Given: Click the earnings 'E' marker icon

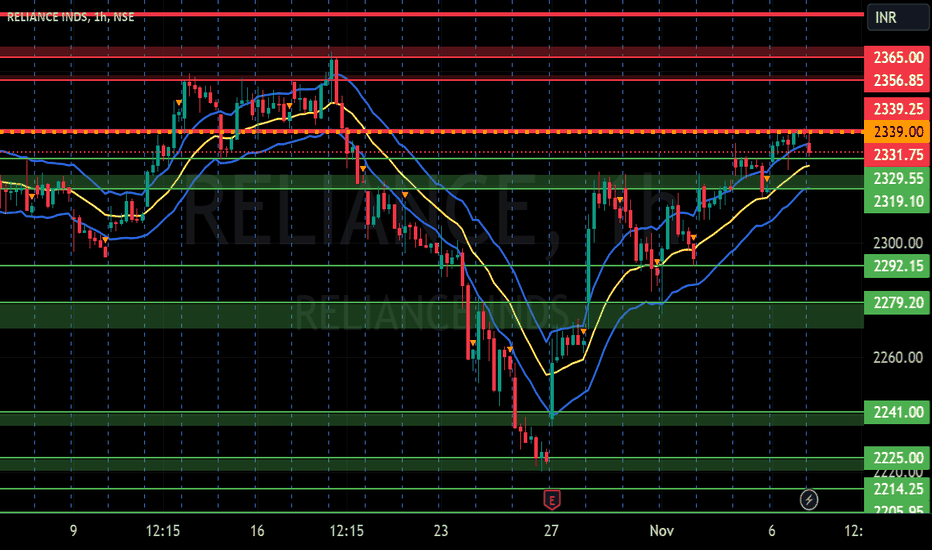Looking at the screenshot, I should (552, 500).
